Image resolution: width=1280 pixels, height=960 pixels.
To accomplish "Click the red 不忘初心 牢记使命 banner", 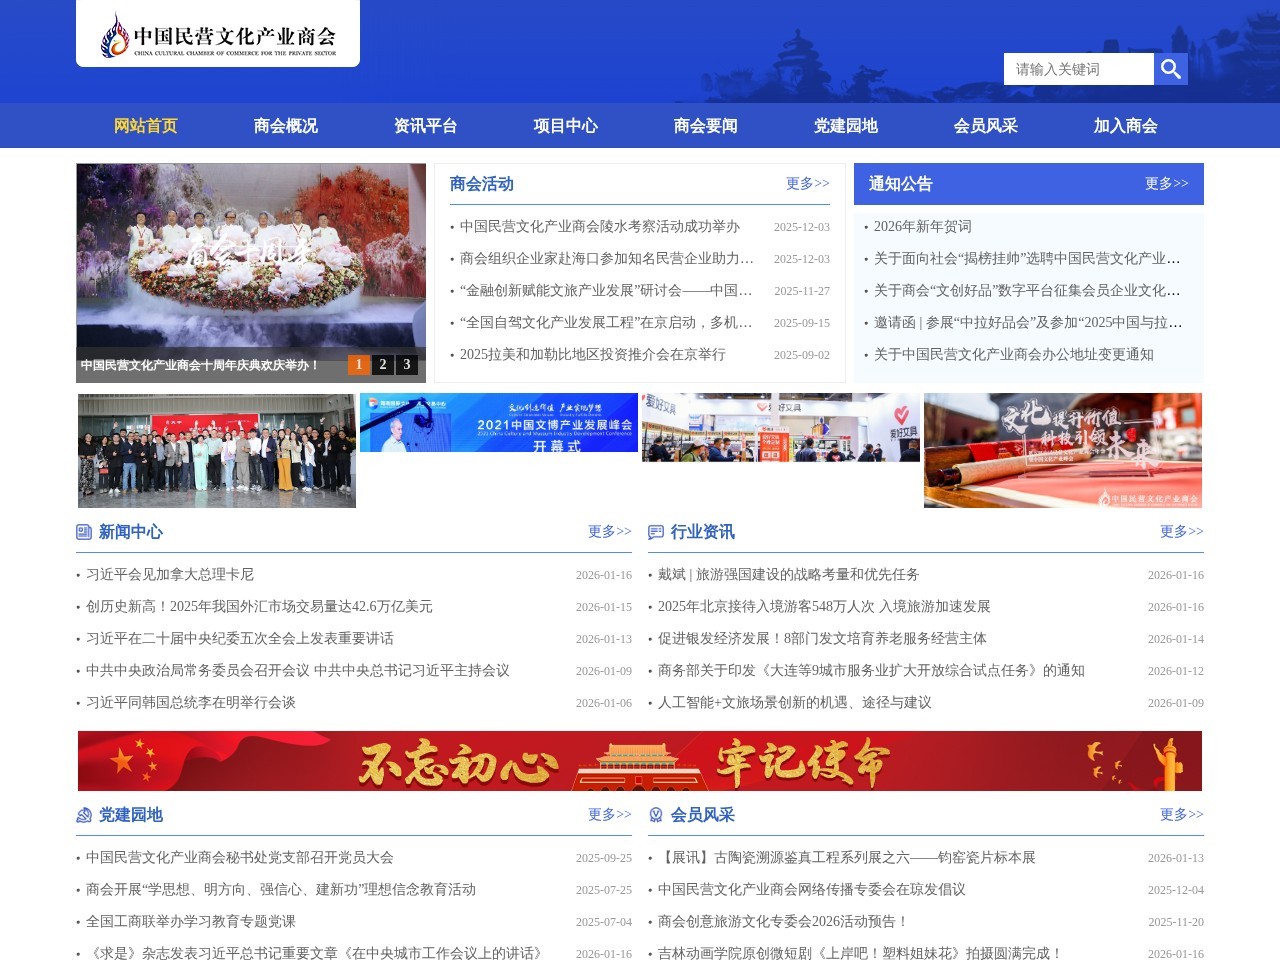I will 640,761.
